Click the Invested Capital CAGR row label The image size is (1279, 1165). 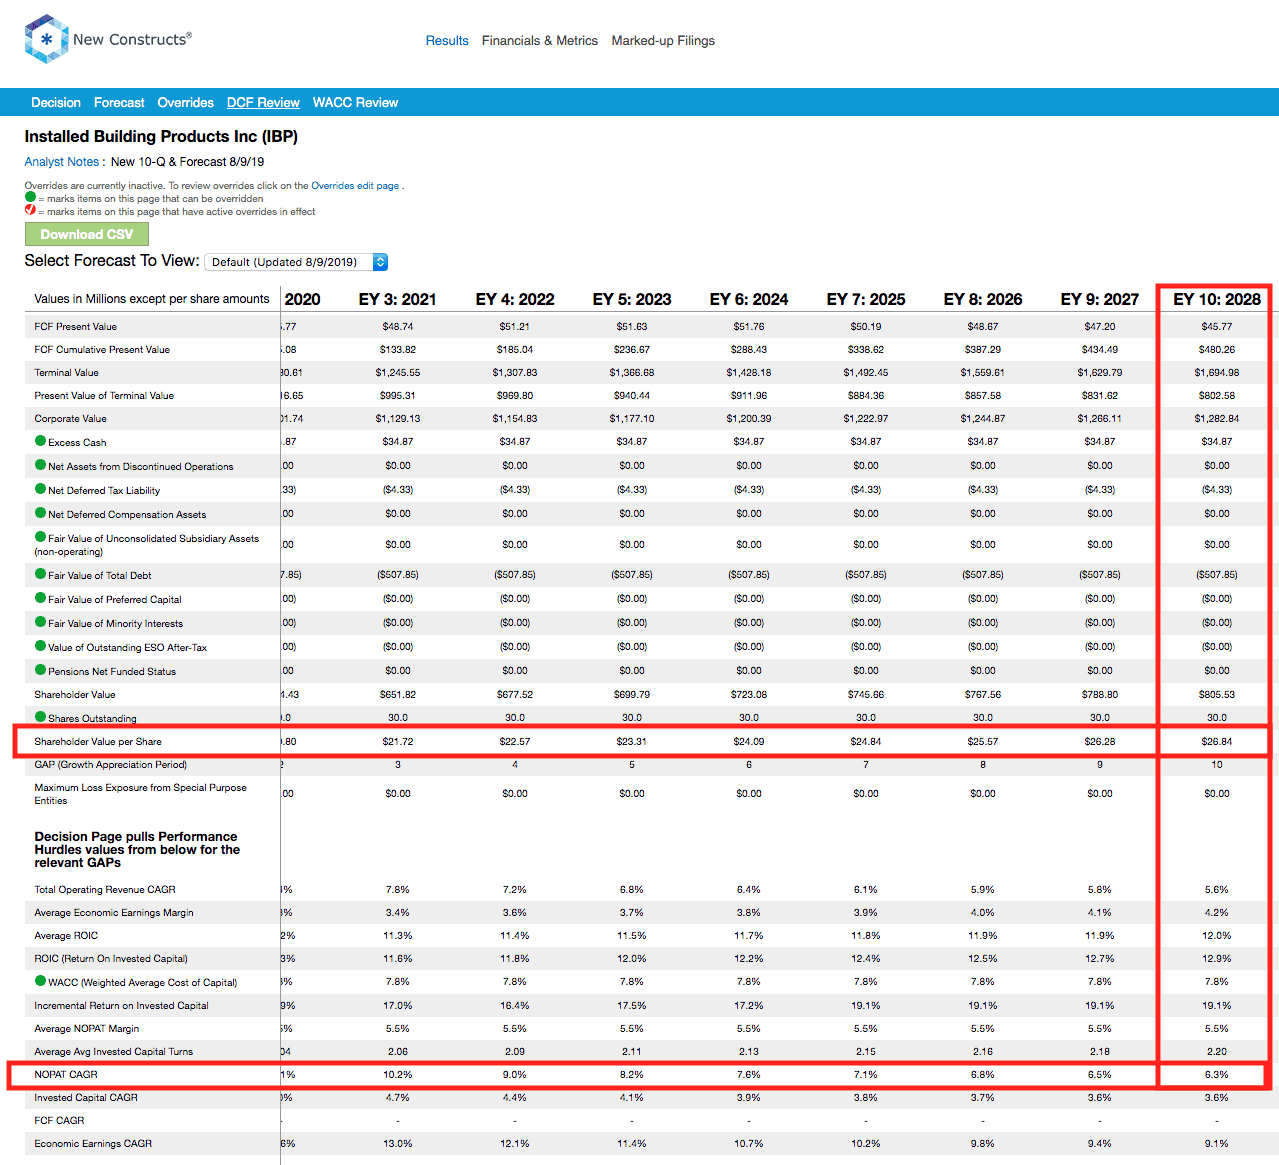coord(86,1098)
